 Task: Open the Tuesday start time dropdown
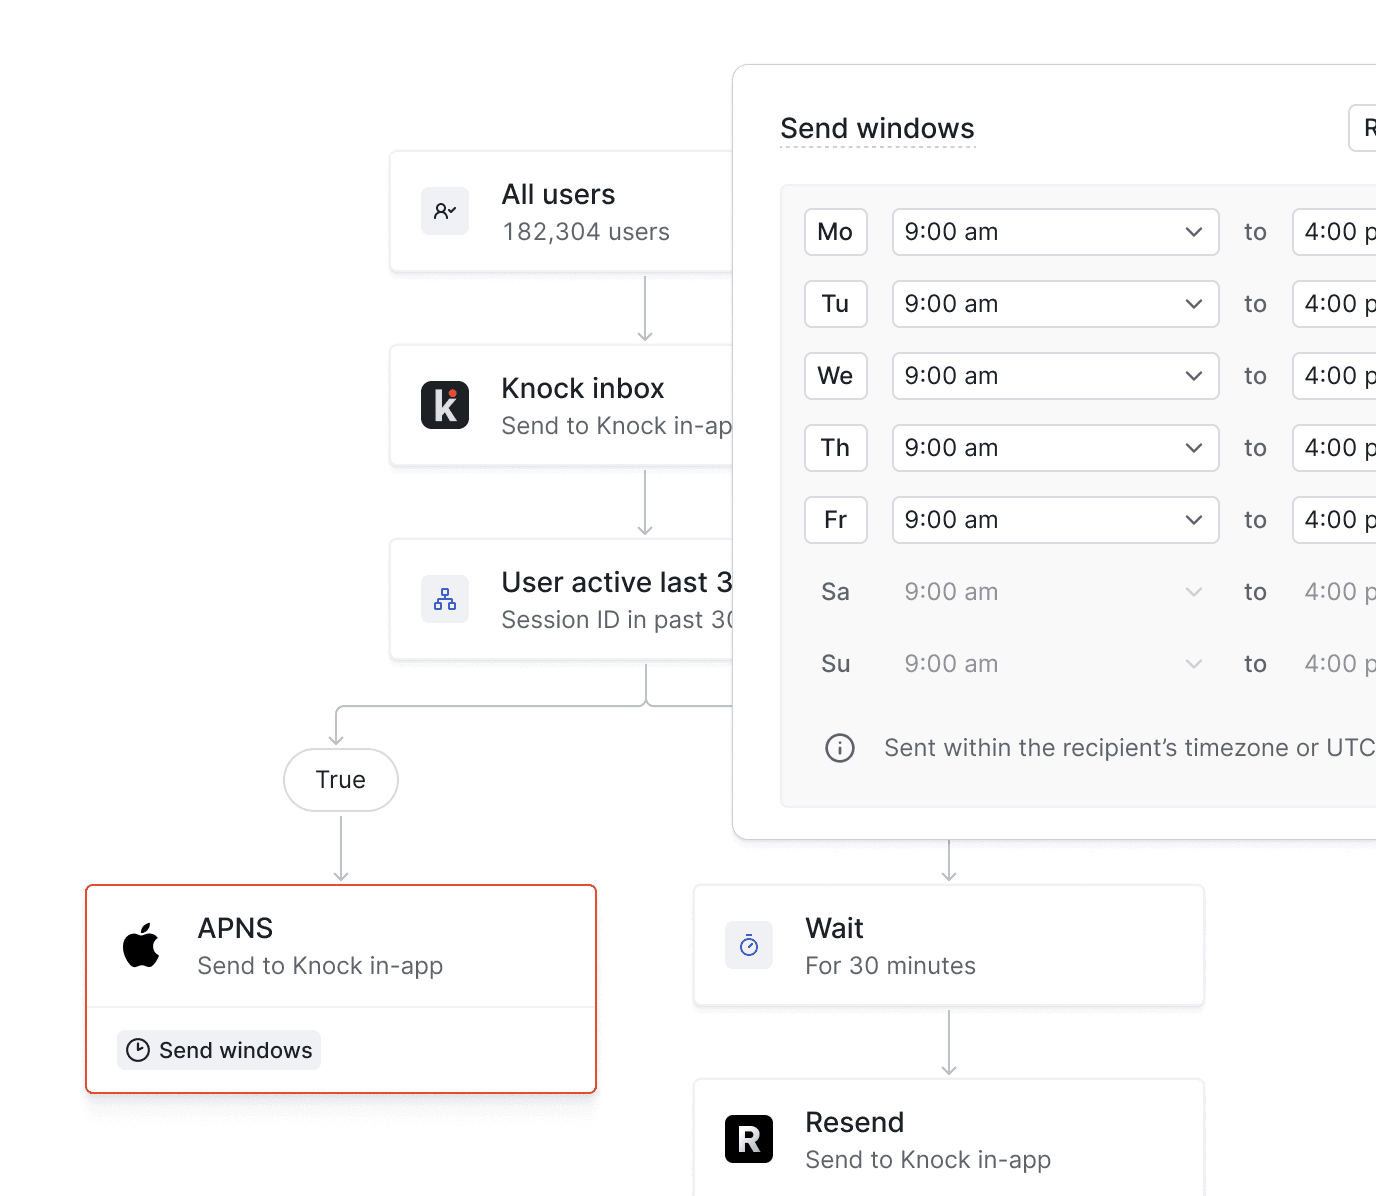click(x=1055, y=304)
